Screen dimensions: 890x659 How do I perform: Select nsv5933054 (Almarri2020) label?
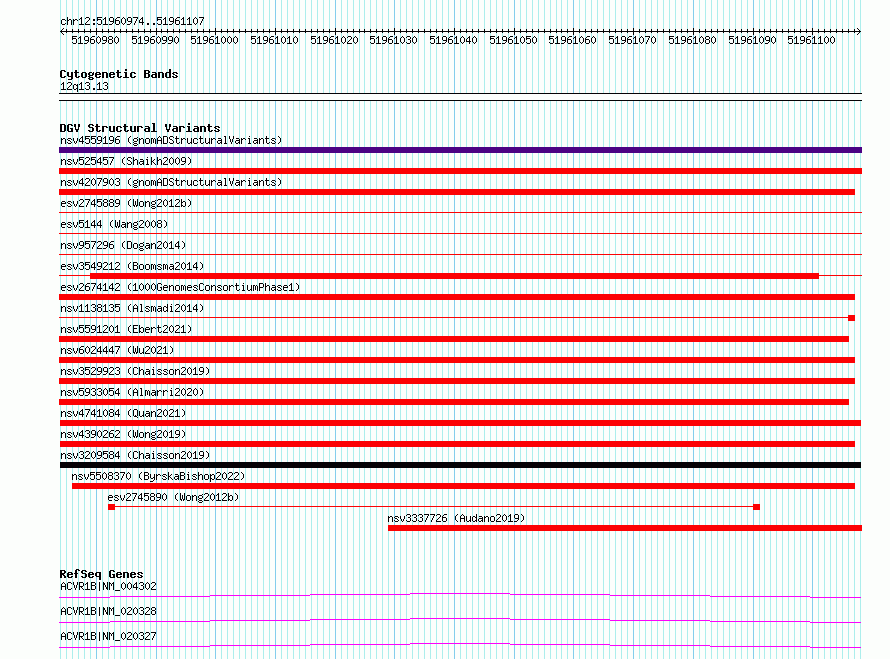(x=132, y=392)
